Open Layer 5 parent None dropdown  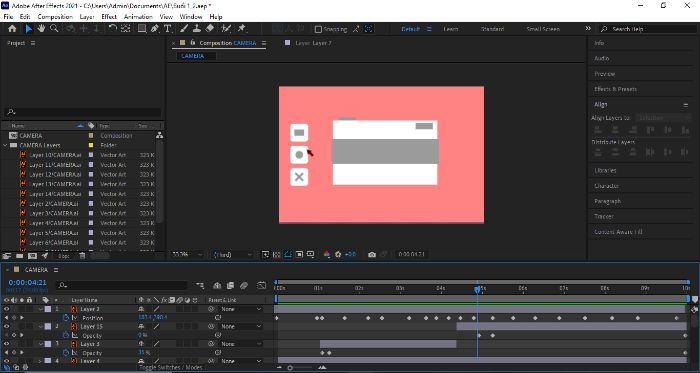point(241,344)
